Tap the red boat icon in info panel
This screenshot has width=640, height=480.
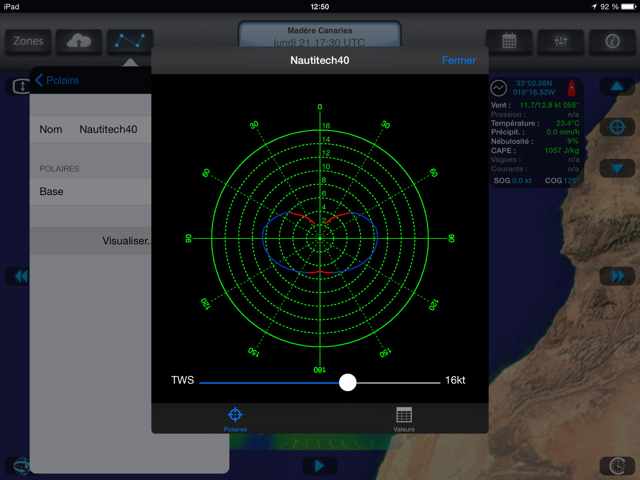pos(571,88)
